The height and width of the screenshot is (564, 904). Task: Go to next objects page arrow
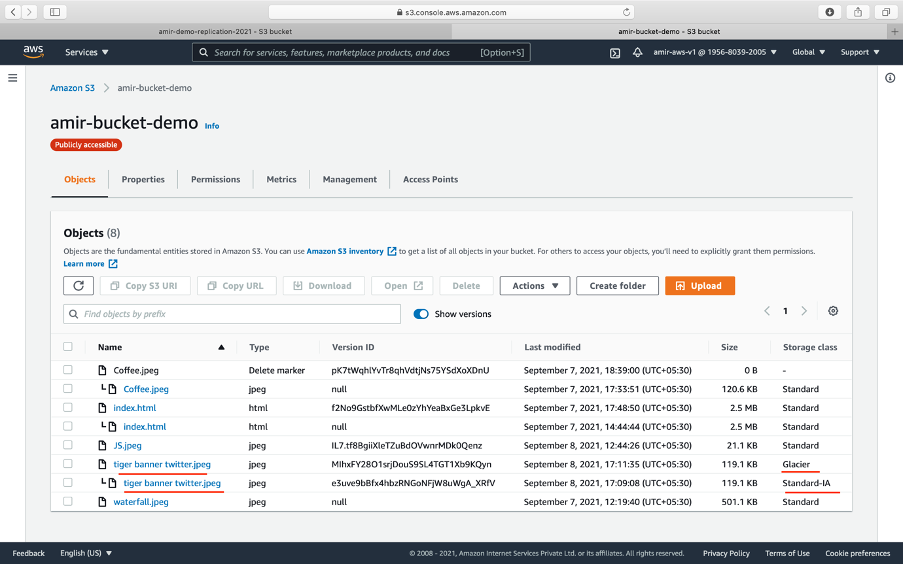(804, 311)
